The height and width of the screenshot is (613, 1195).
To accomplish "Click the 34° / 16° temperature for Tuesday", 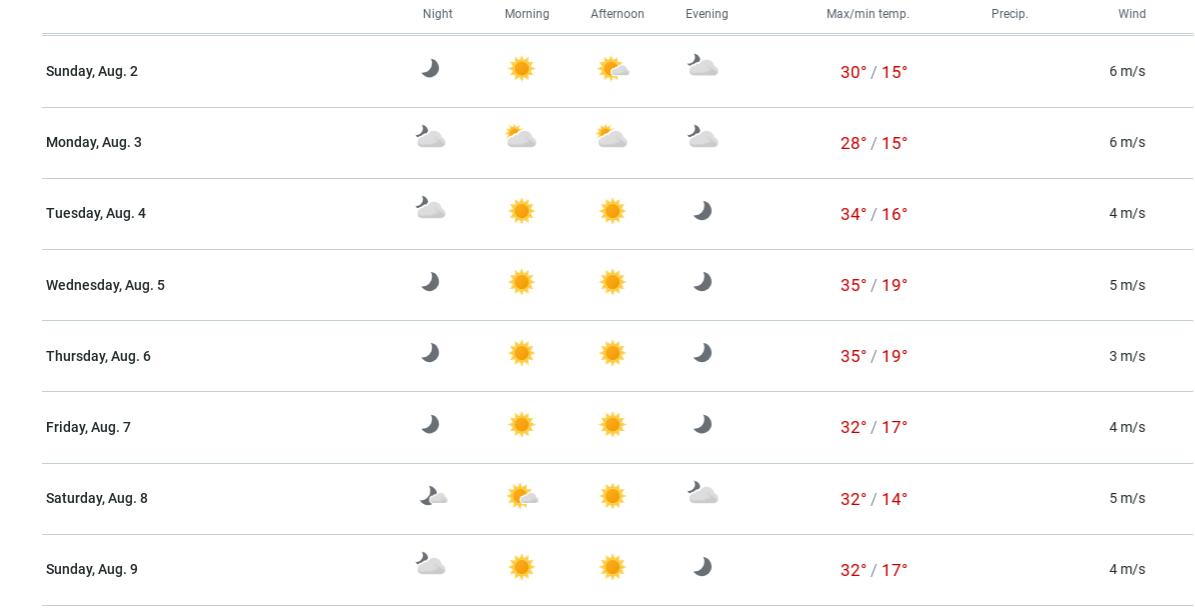I will coord(874,214).
